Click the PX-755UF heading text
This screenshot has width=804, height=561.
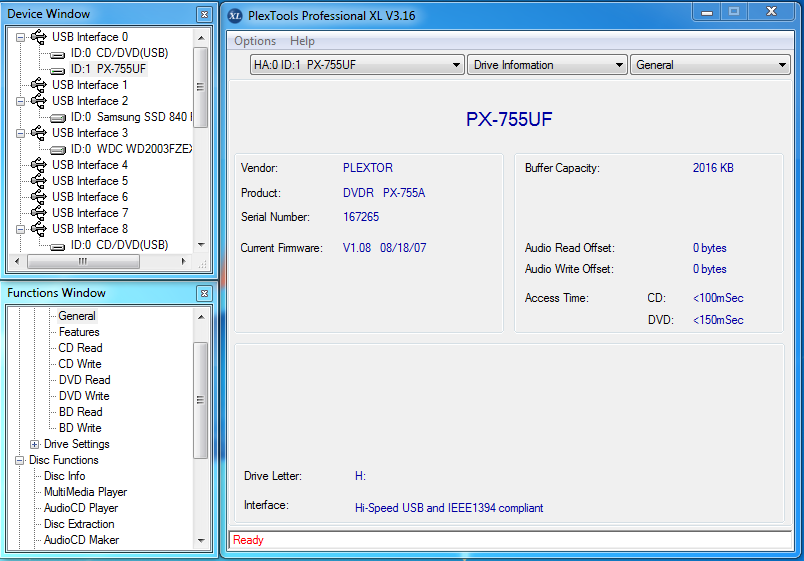(x=509, y=119)
